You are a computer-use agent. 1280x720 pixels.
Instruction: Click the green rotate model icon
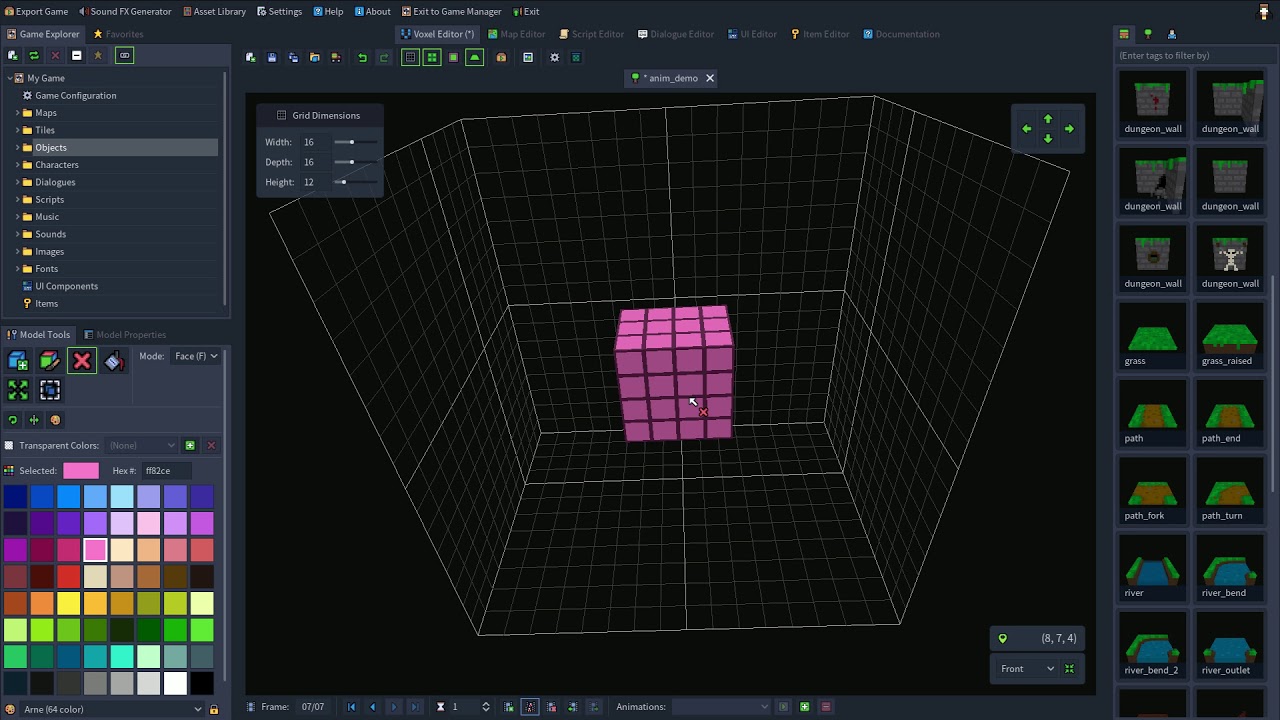[x=13, y=420]
